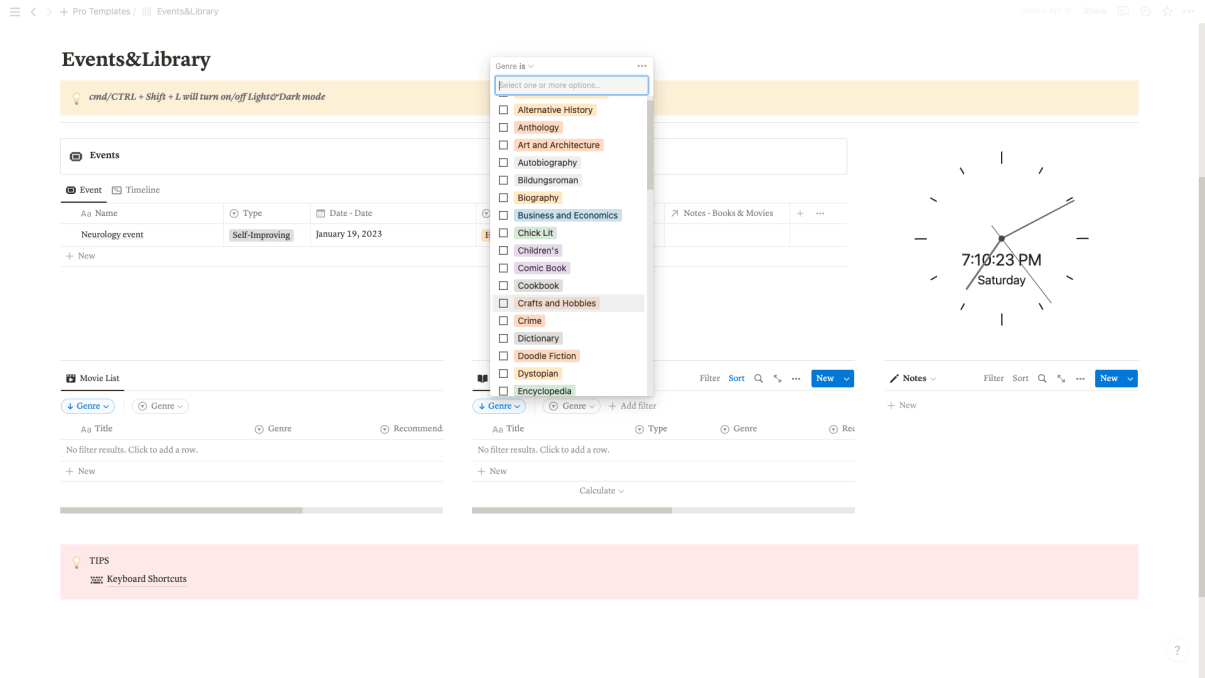This screenshot has height=678, width=1205.
Task: Open the Notes view chevron dropdown
Action: pyautogui.click(x=933, y=379)
